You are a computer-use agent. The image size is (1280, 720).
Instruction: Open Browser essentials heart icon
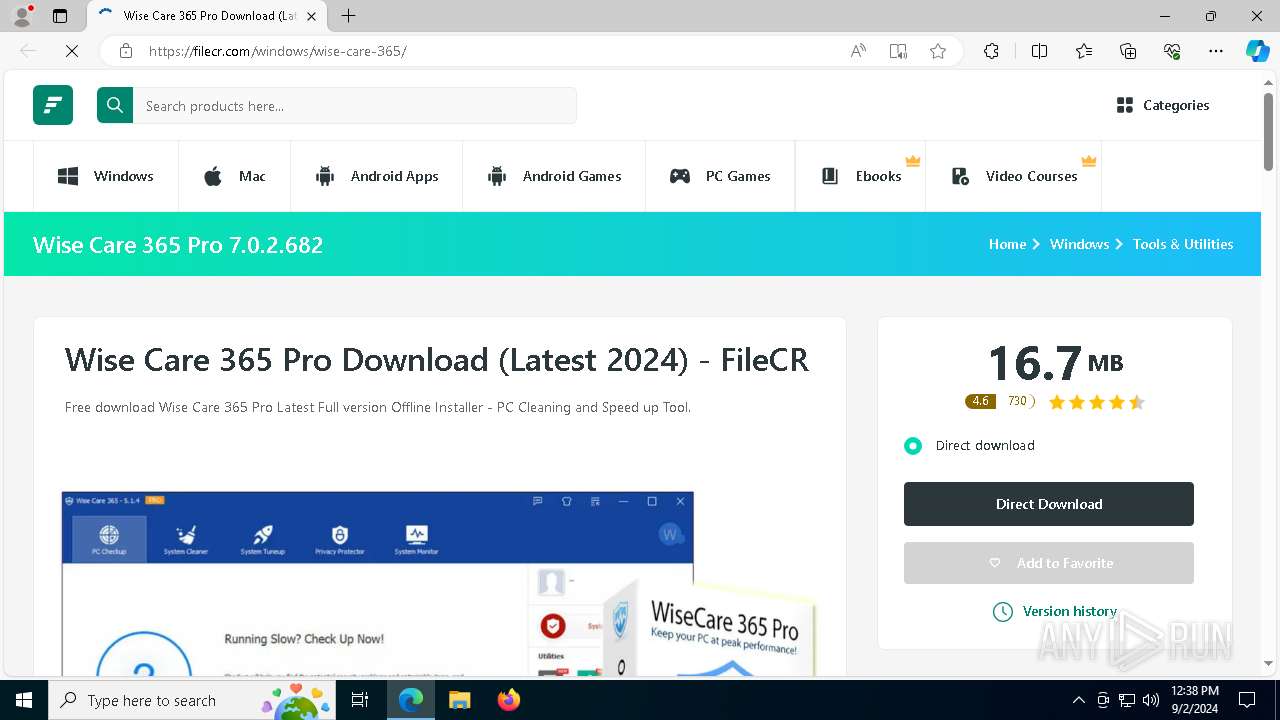[1172, 51]
